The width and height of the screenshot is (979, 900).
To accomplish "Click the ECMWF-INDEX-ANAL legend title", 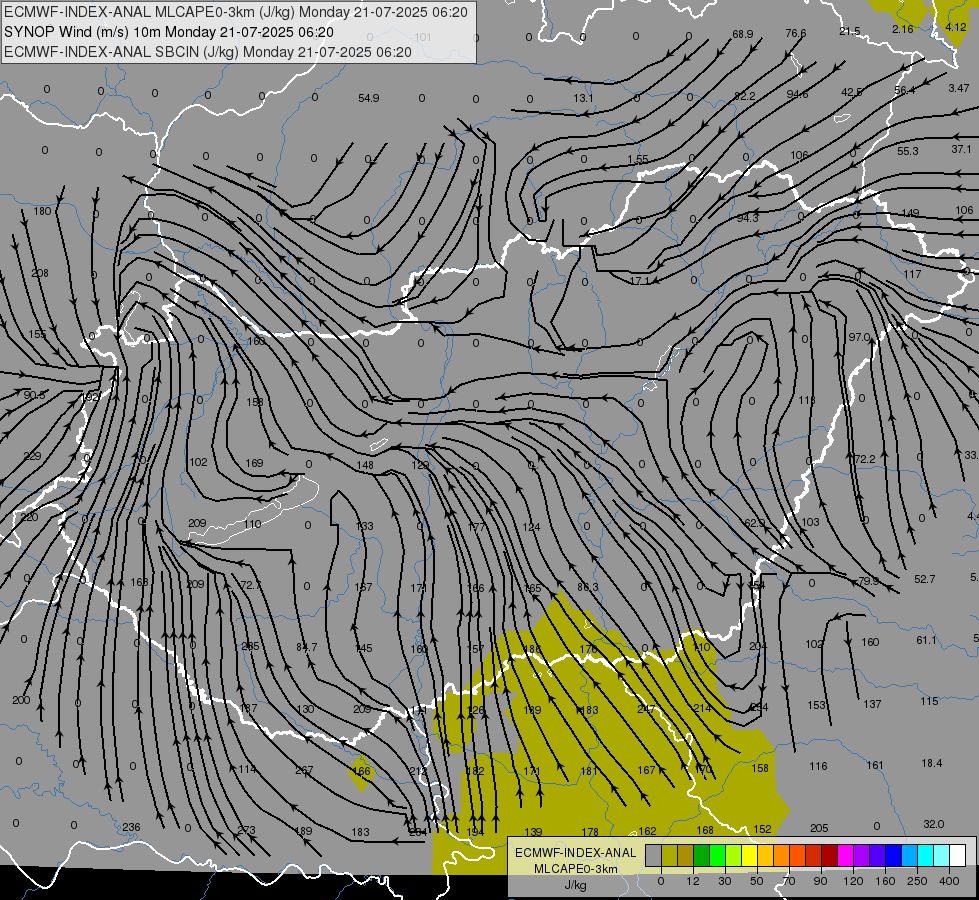I will (575, 853).
